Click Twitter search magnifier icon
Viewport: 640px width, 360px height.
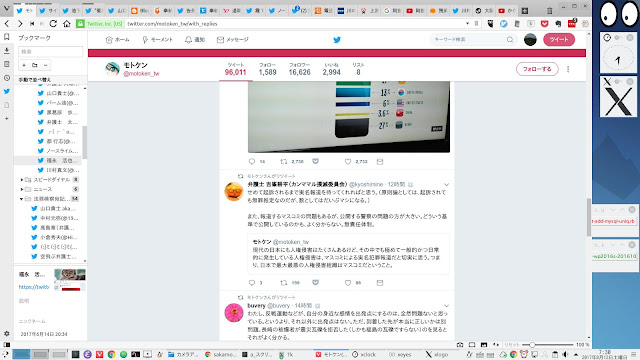pyautogui.click(x=510, y=40)
